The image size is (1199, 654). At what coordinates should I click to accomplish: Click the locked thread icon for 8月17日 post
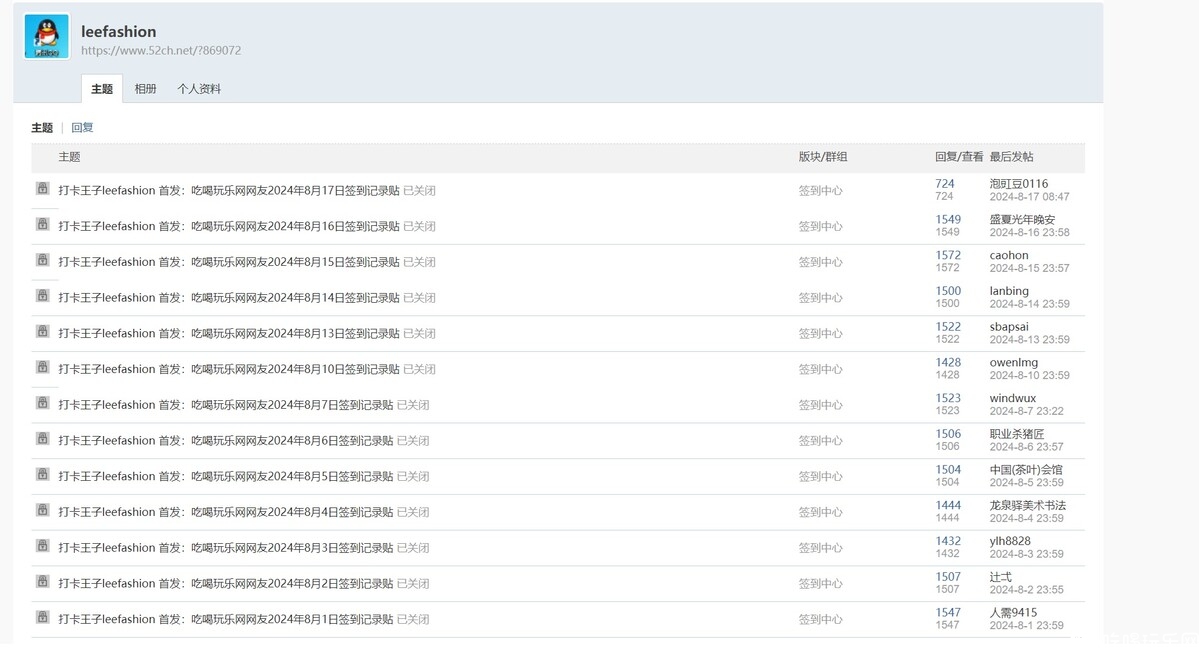pyautogui.click(x=43, y=188)
